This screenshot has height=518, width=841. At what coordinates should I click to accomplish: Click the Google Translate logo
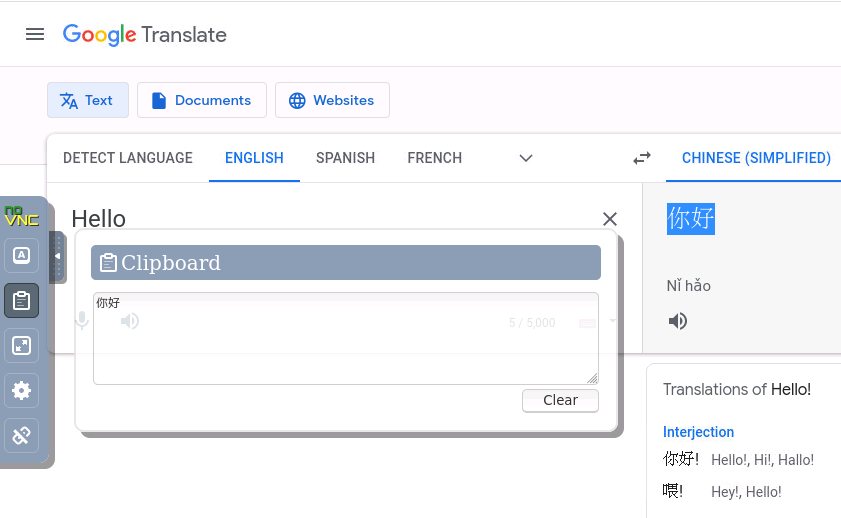coord(145,35)
